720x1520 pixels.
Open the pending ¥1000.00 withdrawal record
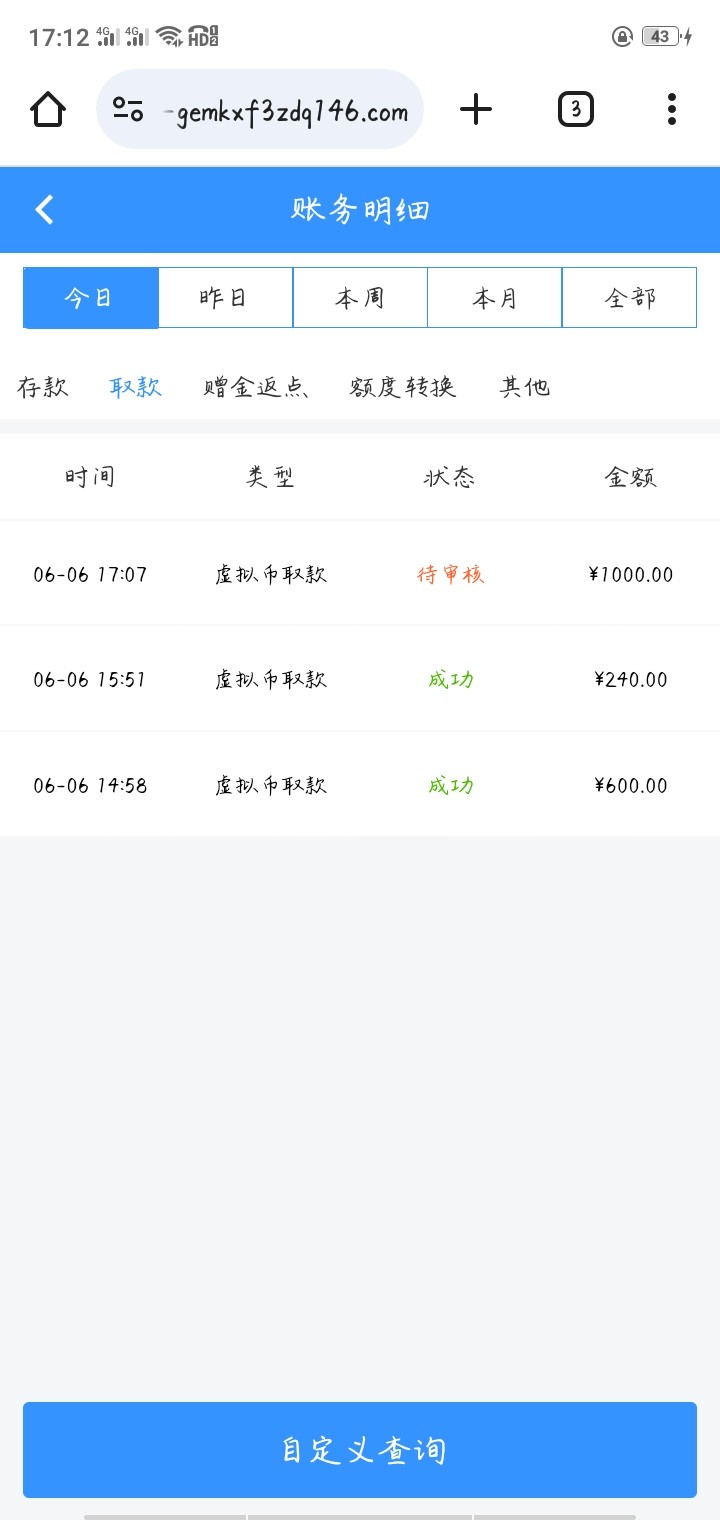(x=360, y=574)
